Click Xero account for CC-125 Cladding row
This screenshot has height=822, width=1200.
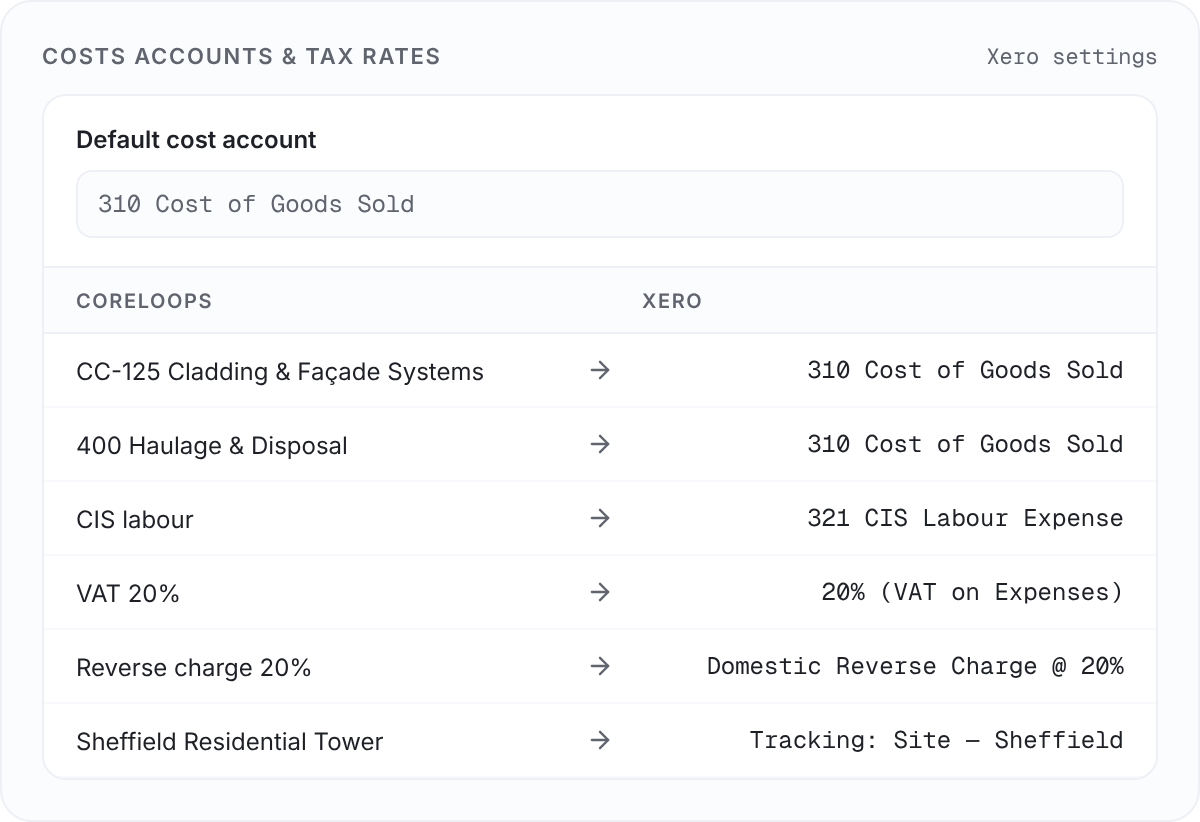pos(965,370)
